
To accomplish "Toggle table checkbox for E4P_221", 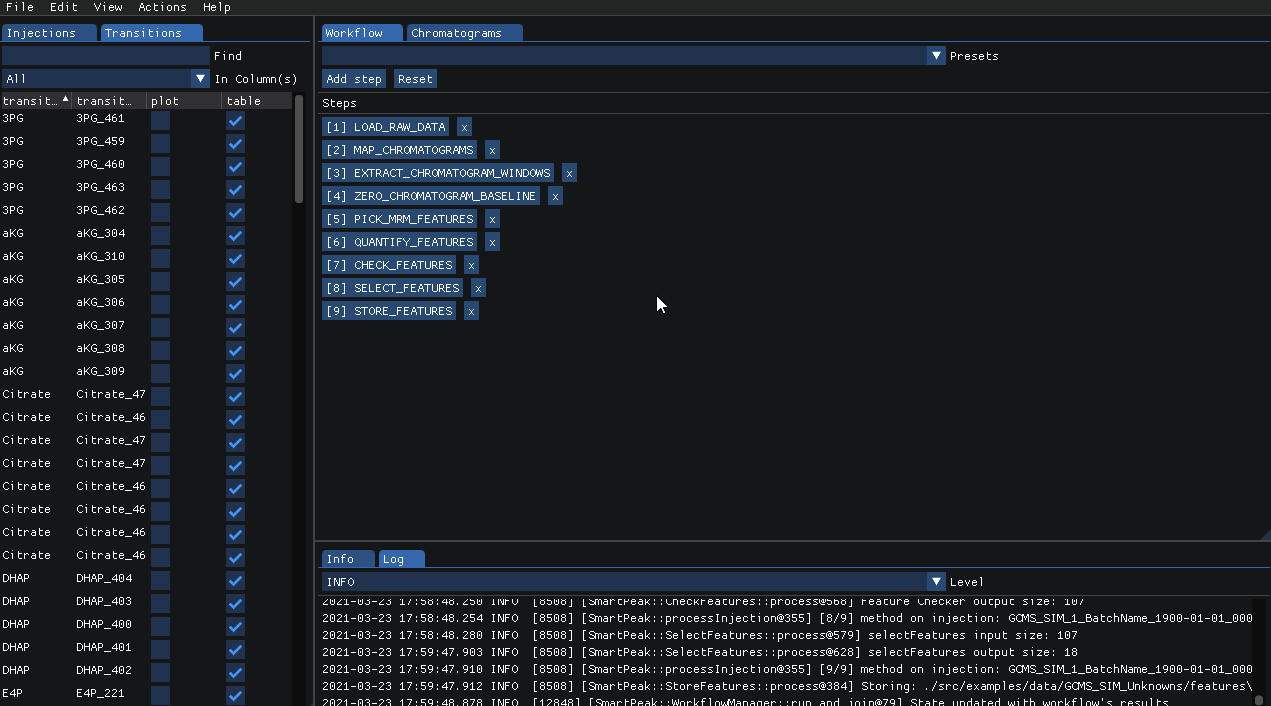I will click(x=235, y=694).
